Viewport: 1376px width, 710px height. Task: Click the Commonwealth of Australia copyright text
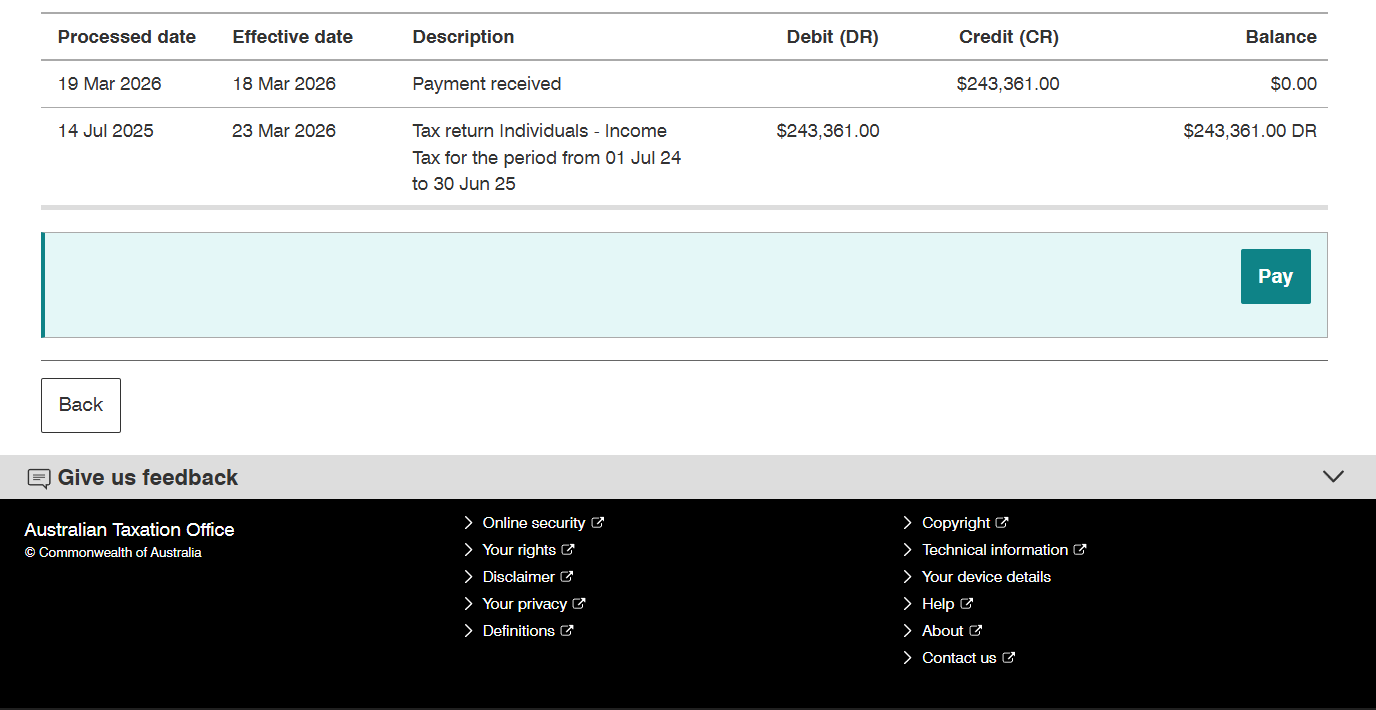point(113,553)
